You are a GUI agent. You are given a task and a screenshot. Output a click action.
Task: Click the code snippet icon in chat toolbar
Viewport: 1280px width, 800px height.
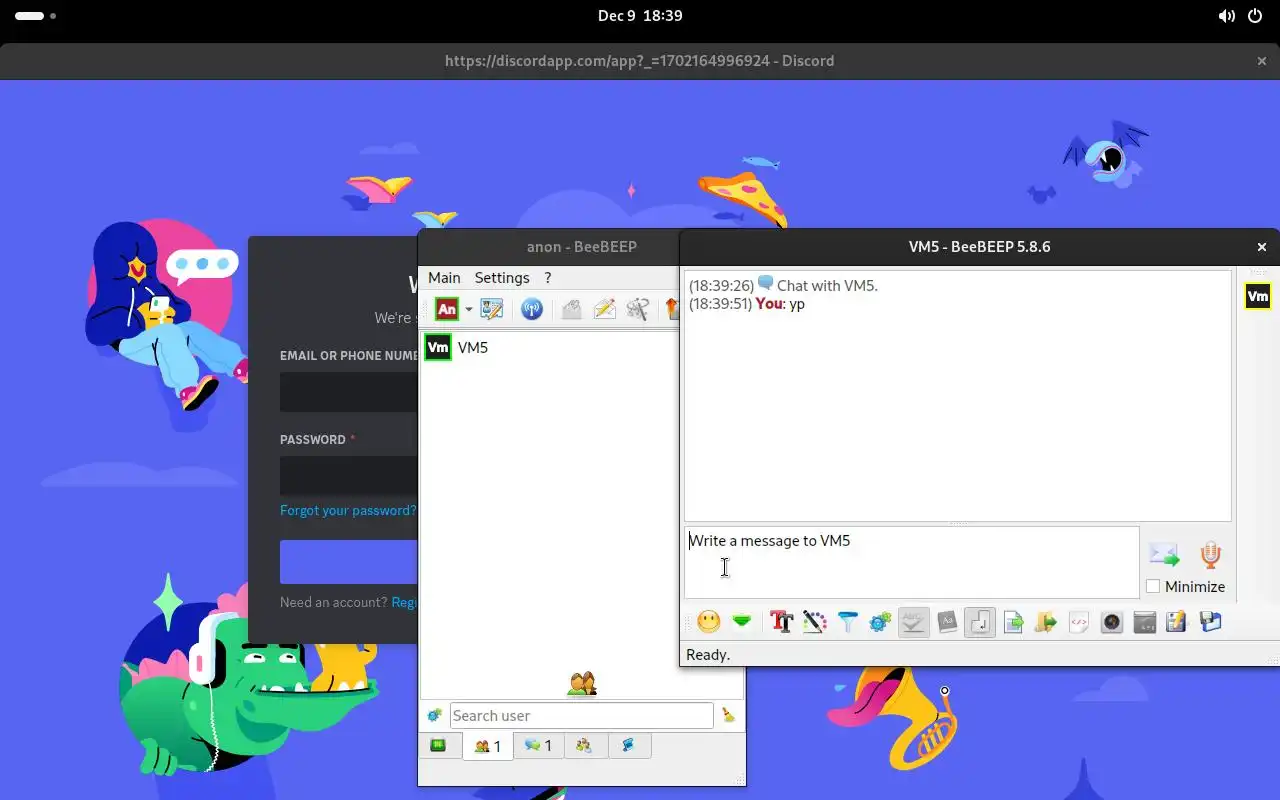pyautogui.click(x=1079, y=622)
